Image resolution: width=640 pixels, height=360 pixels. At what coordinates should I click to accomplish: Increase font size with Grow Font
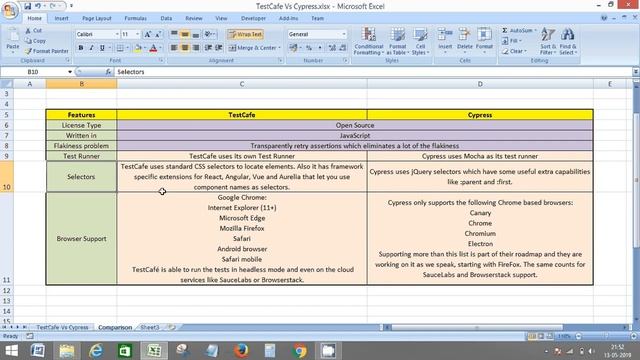pos(148,34)
